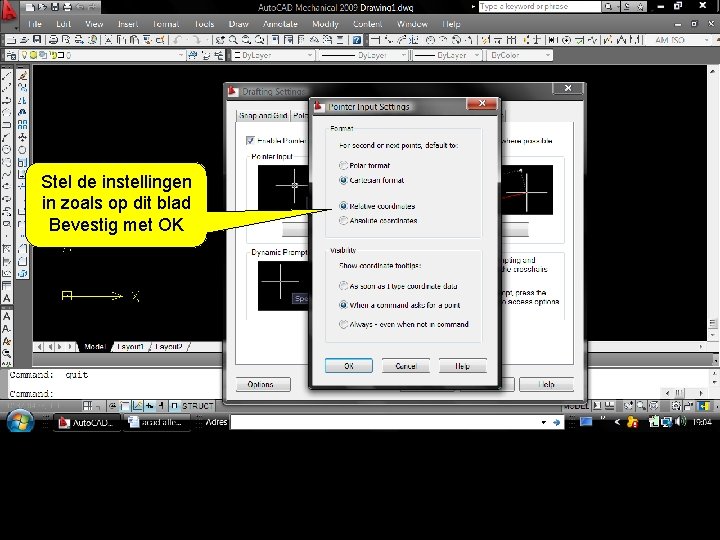Open the Modify menu
720x540 pixels.
coord(325,24)
